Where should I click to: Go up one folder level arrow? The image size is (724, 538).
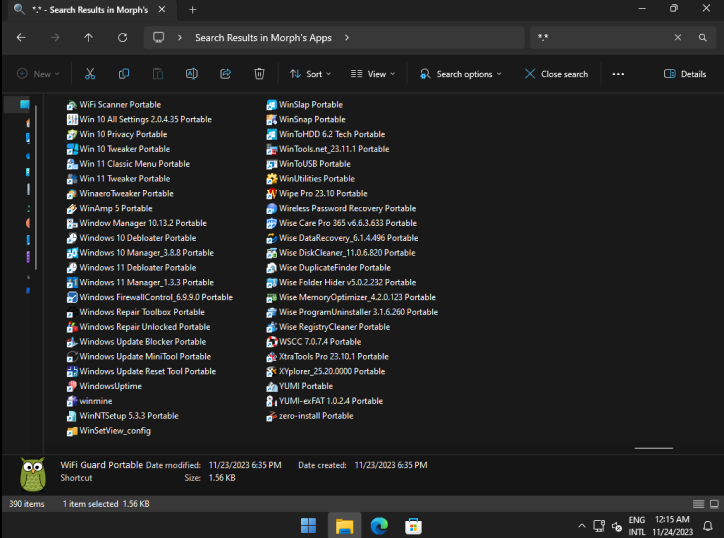point(88,37)
